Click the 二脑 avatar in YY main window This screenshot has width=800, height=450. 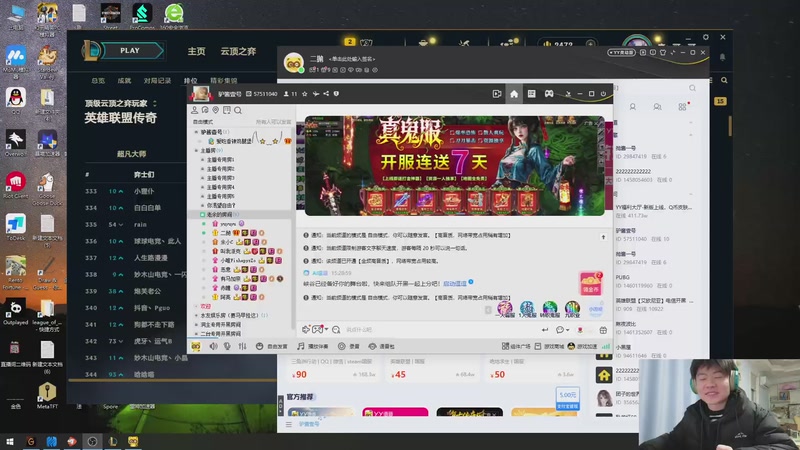point(294,63)
